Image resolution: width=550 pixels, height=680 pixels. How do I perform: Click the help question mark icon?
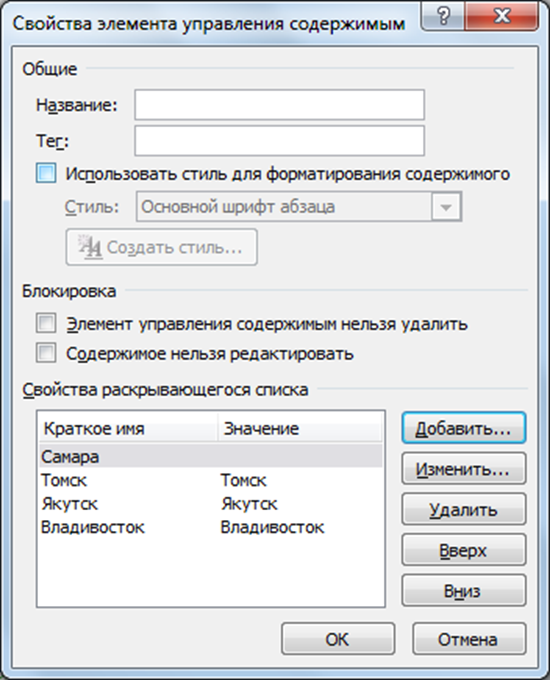point(443,16)
